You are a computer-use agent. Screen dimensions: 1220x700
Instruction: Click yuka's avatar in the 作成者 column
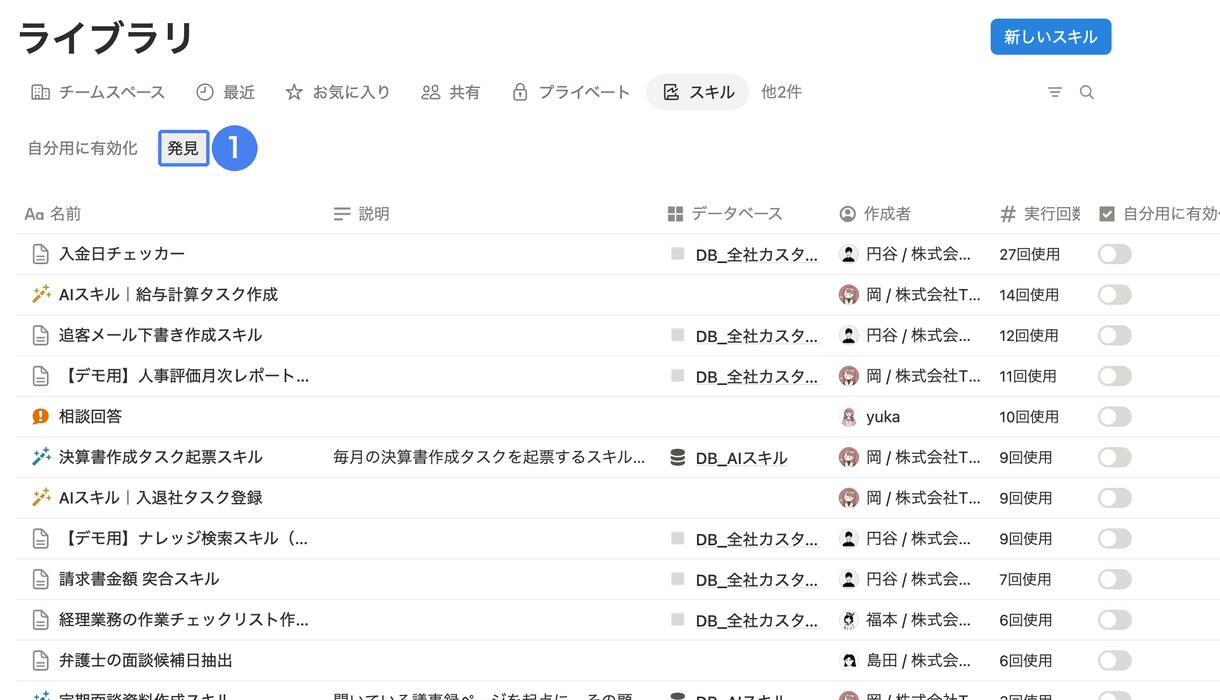(x=849, y=417)
